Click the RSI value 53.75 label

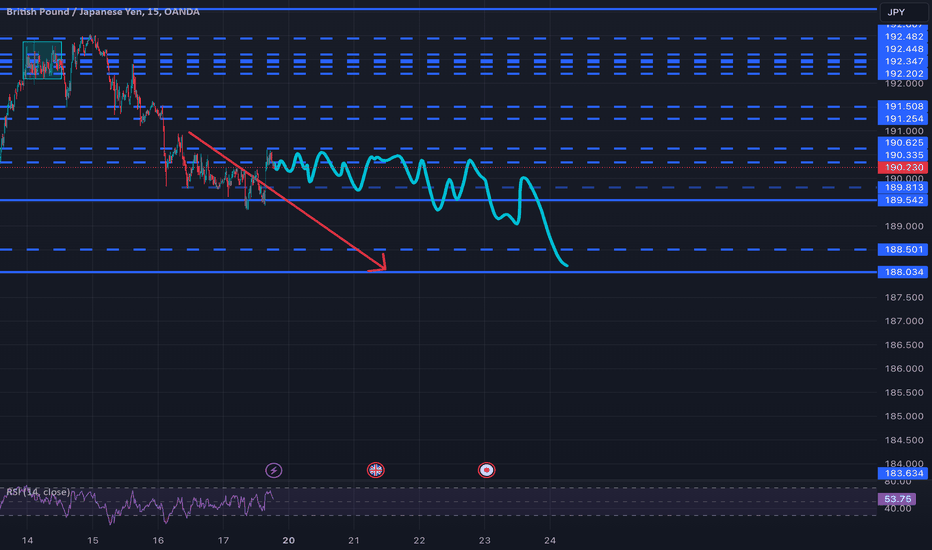click(897, 499)
